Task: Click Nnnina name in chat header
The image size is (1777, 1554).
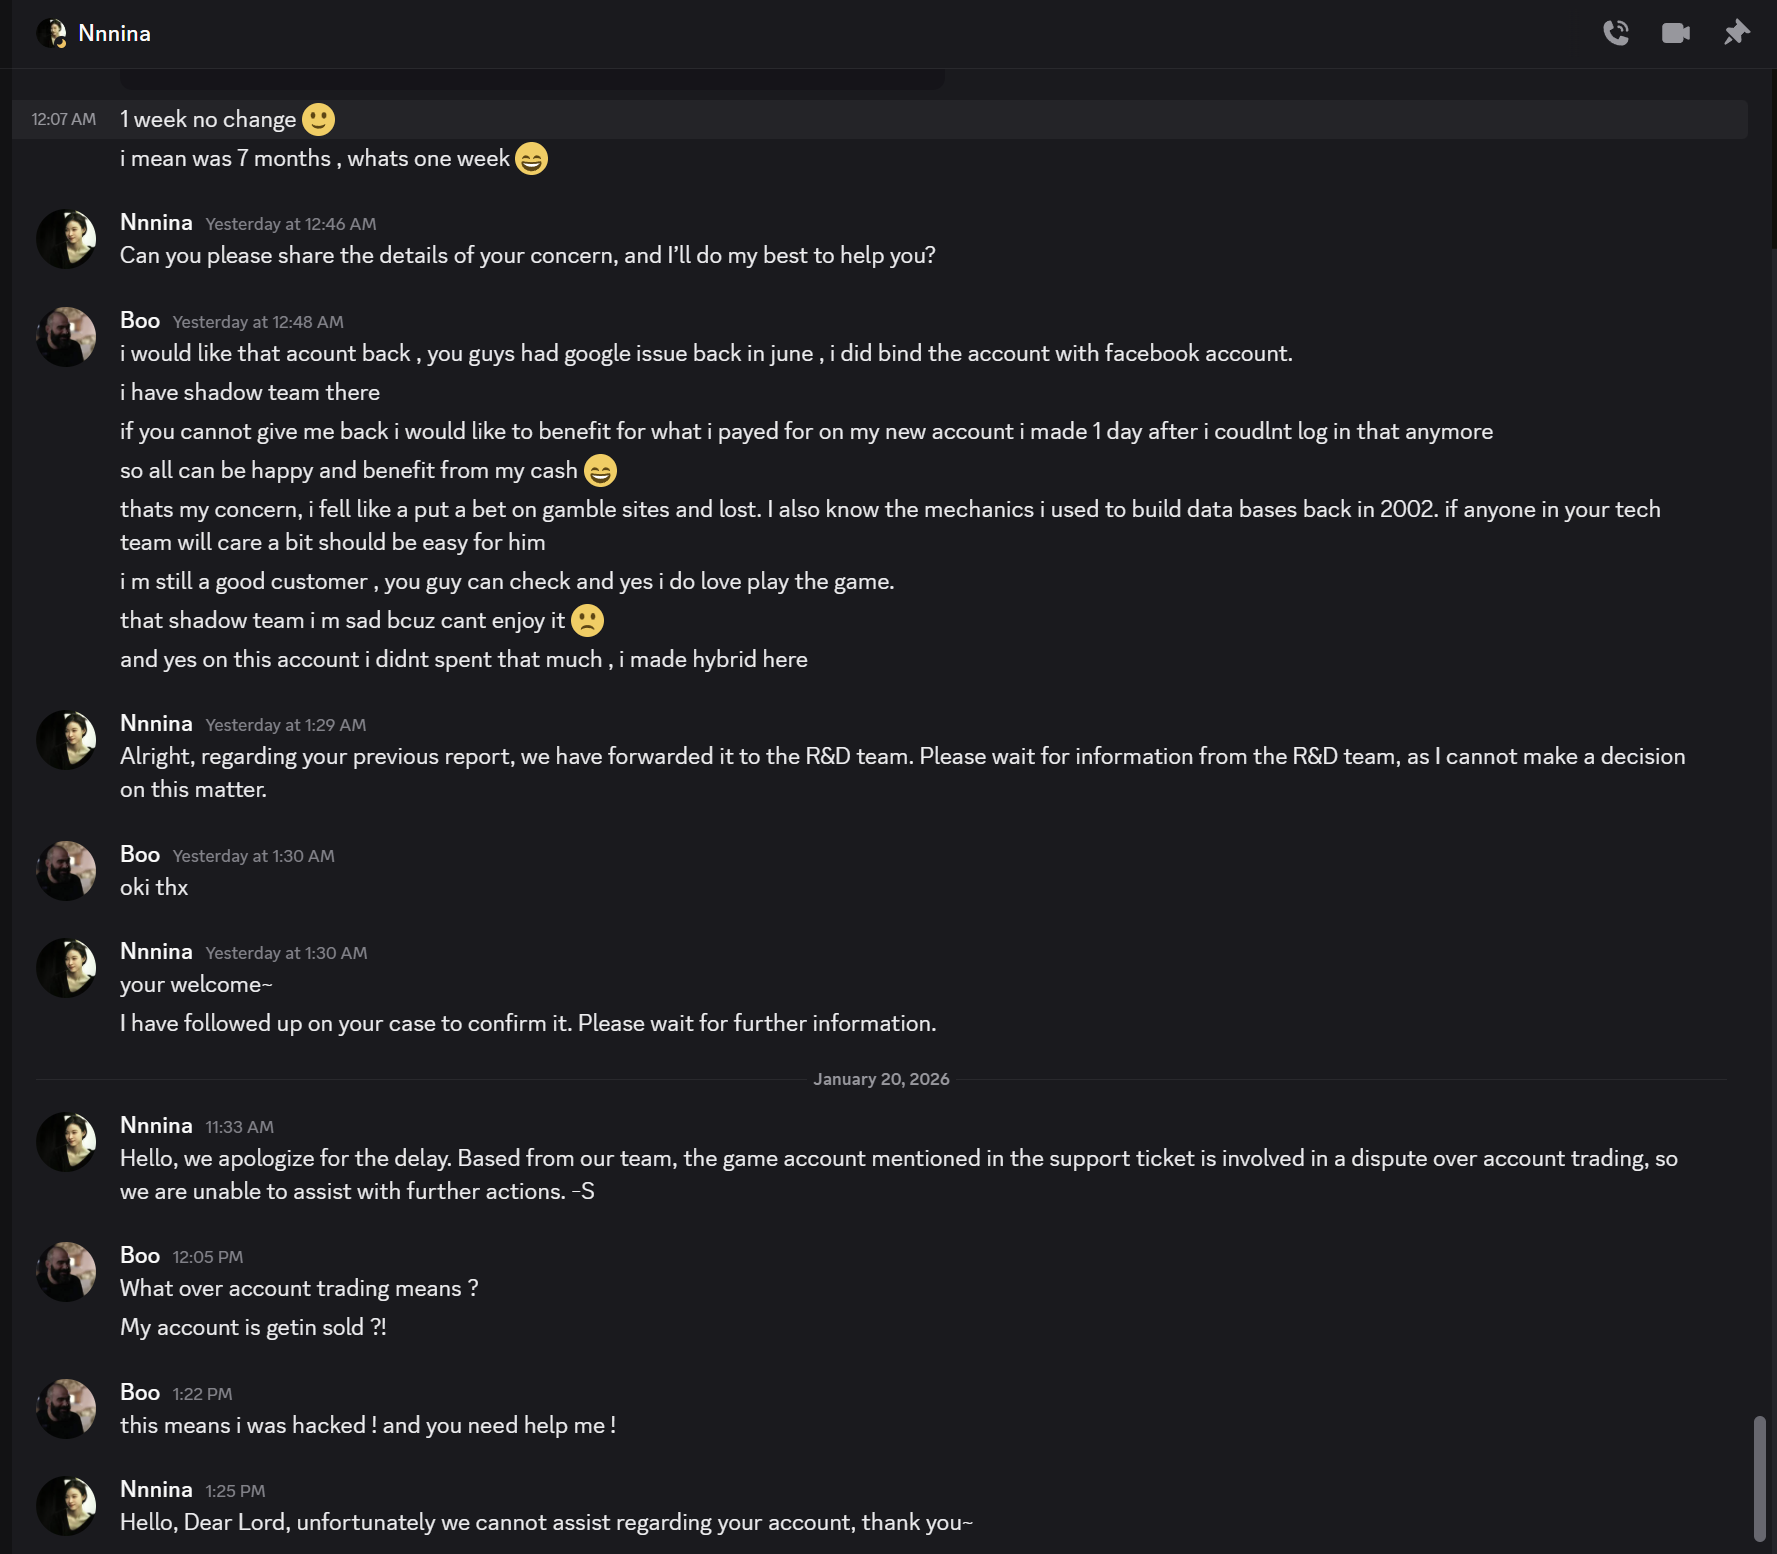Action: 115,33
